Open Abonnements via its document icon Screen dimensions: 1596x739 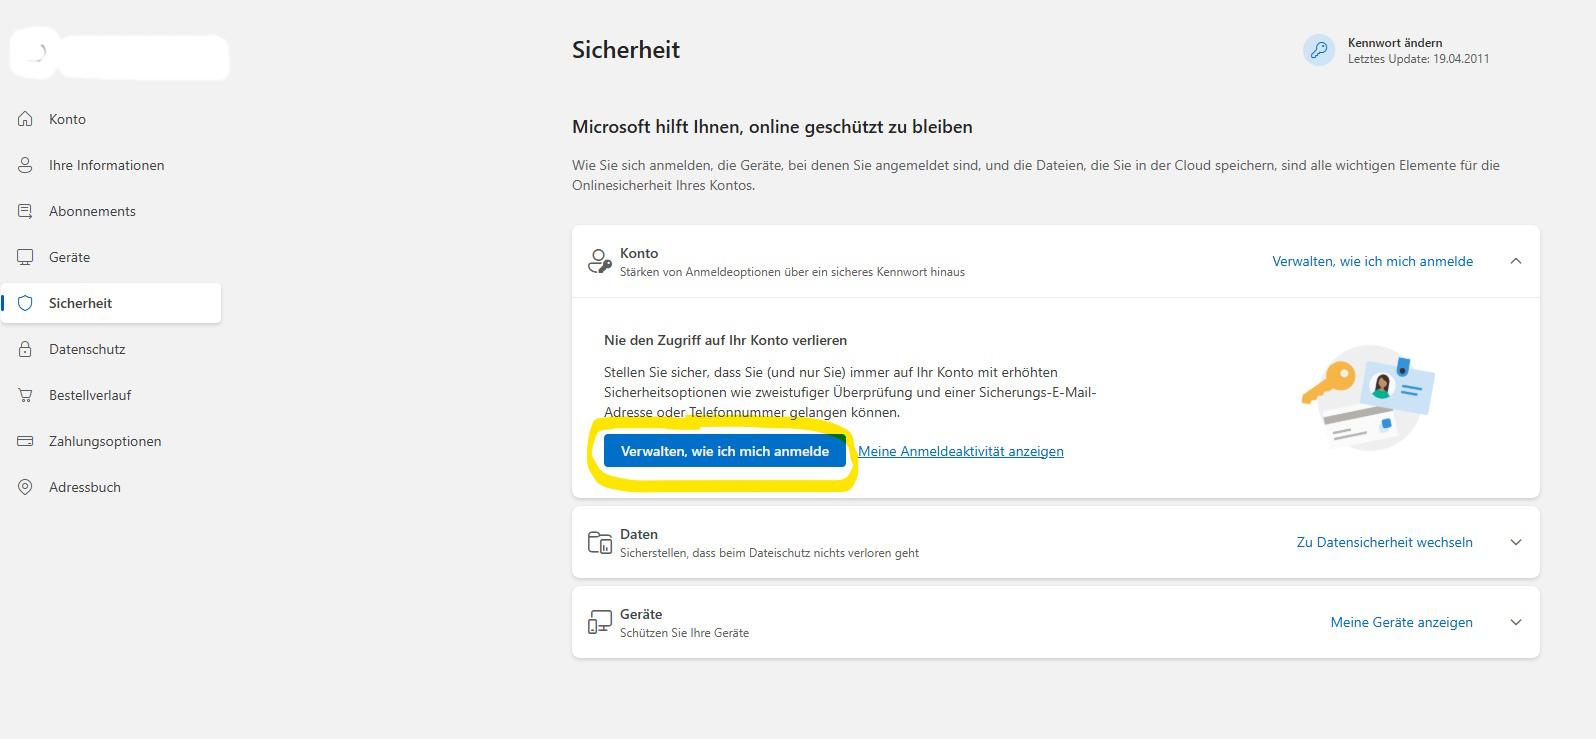pyautogui.click(x=24, y=210)
